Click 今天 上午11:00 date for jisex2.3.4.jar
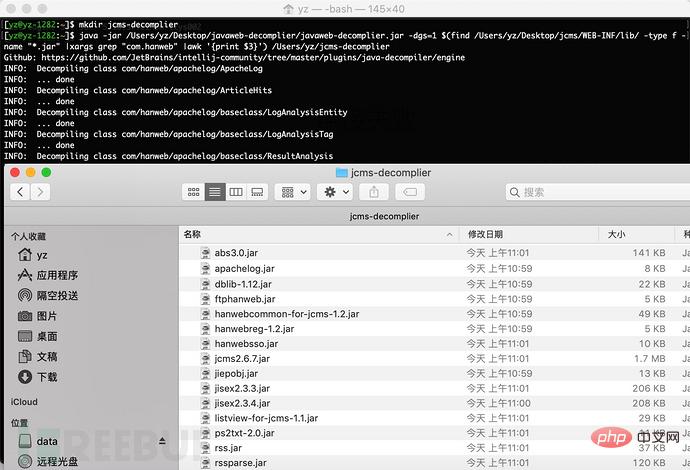This screenshot has width=690, height=470. click(x=499, y=403)
